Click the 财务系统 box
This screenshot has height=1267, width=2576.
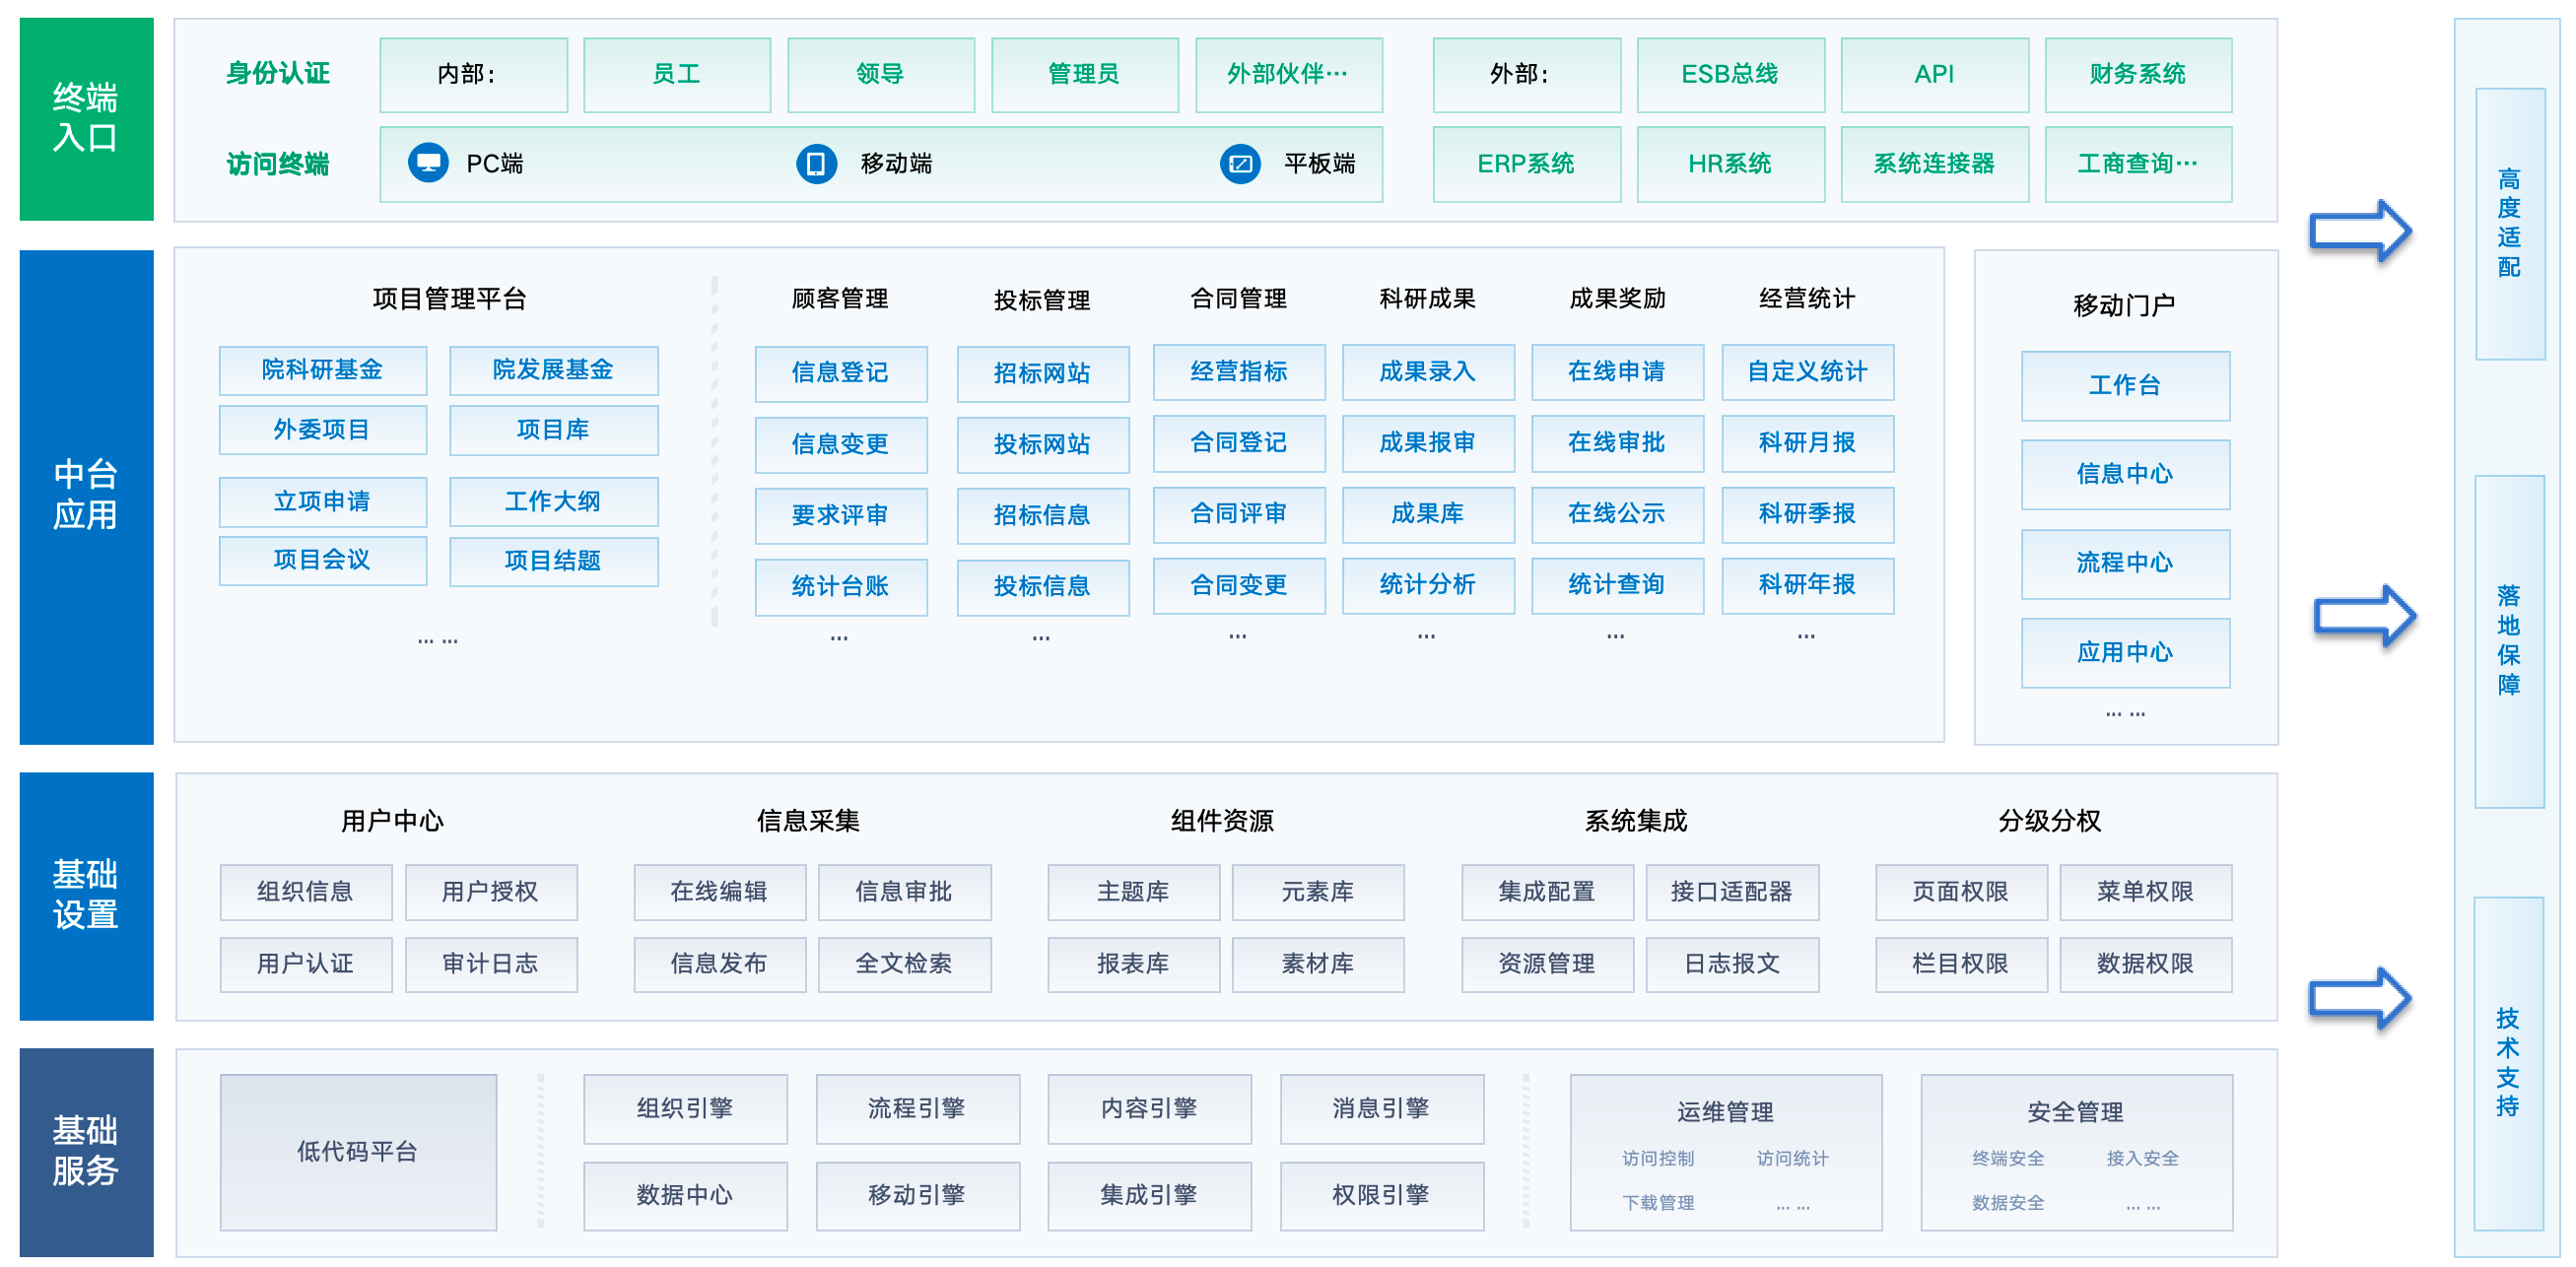(x=2139, y=75)
